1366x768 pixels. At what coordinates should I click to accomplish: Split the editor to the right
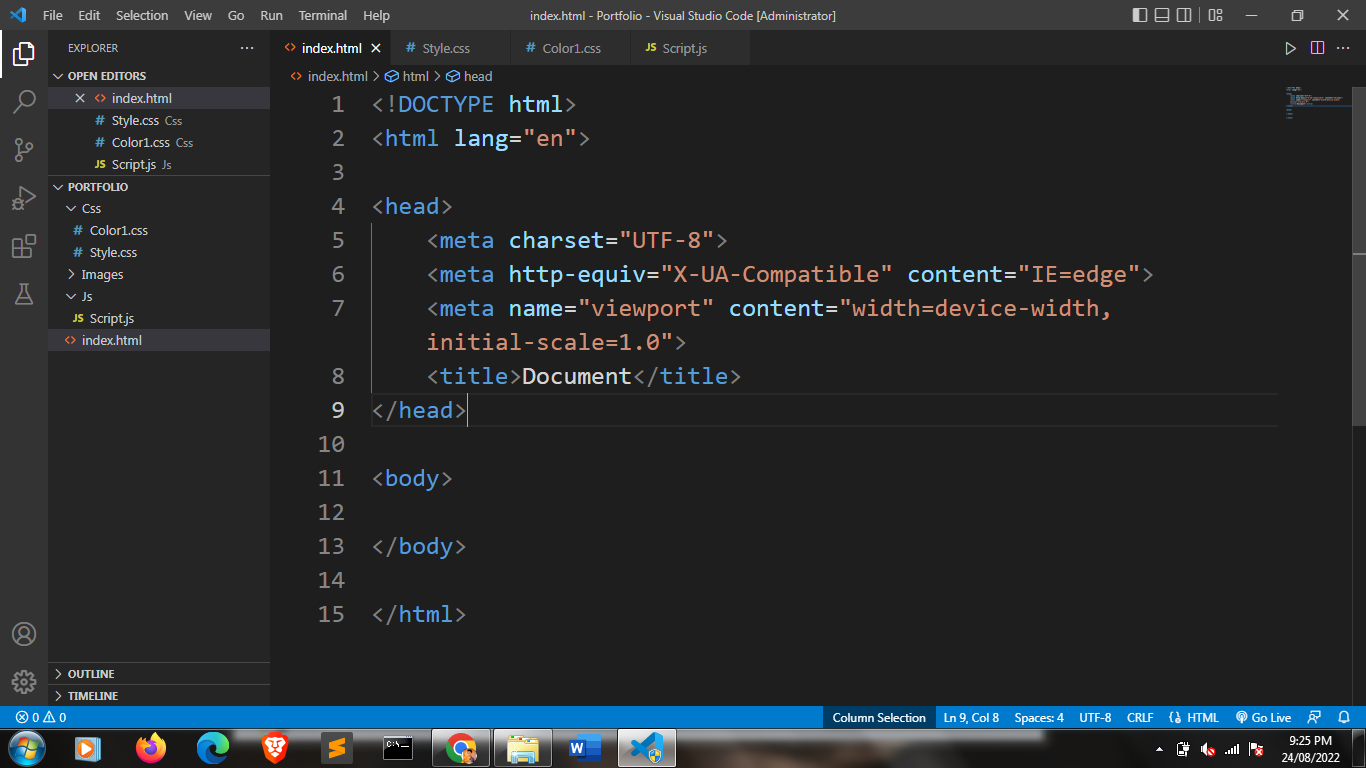[1317, 48]
